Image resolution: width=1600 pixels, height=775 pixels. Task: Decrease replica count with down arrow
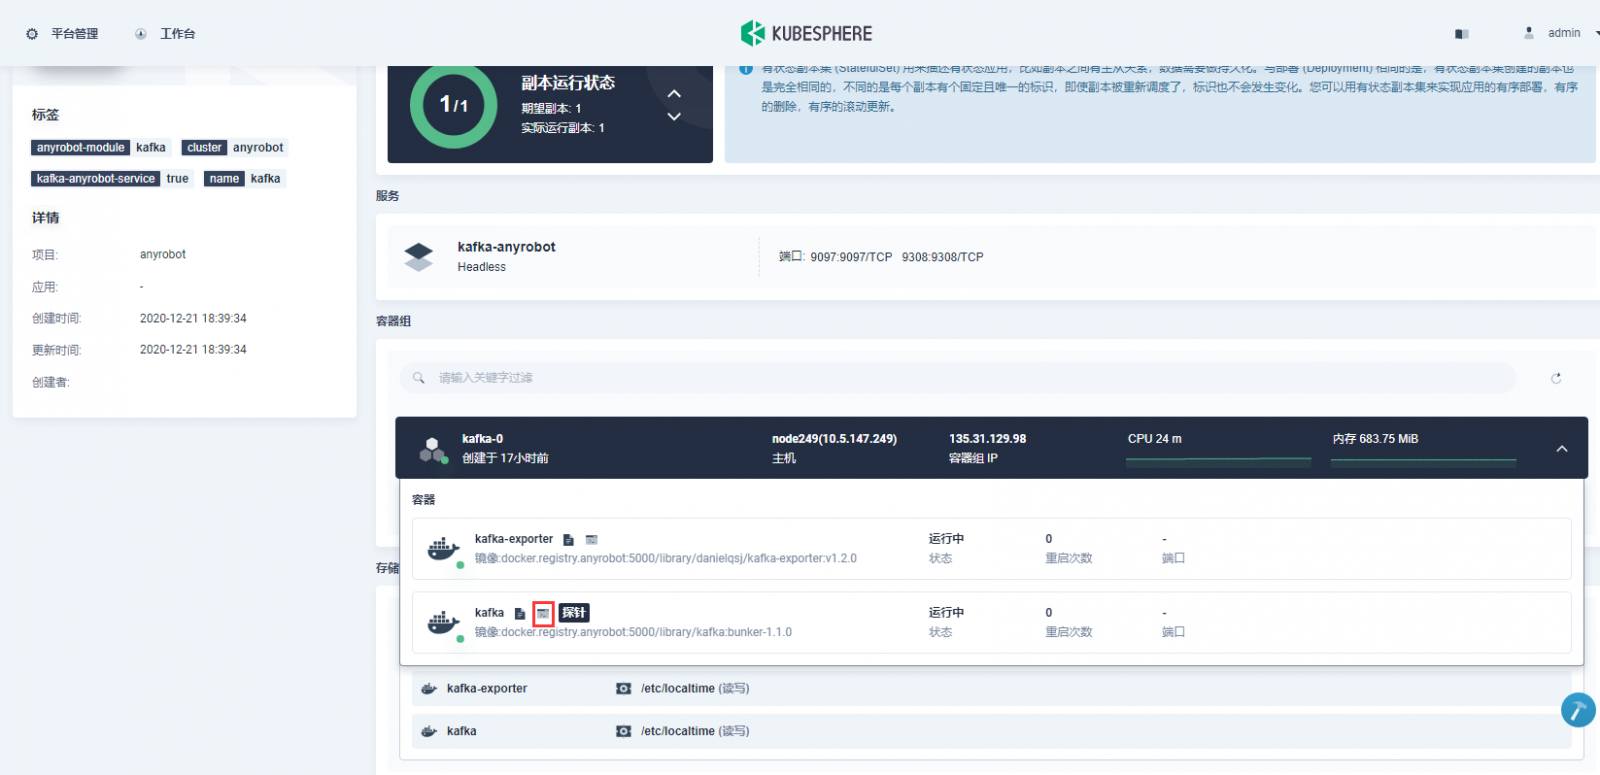point(674,116)
